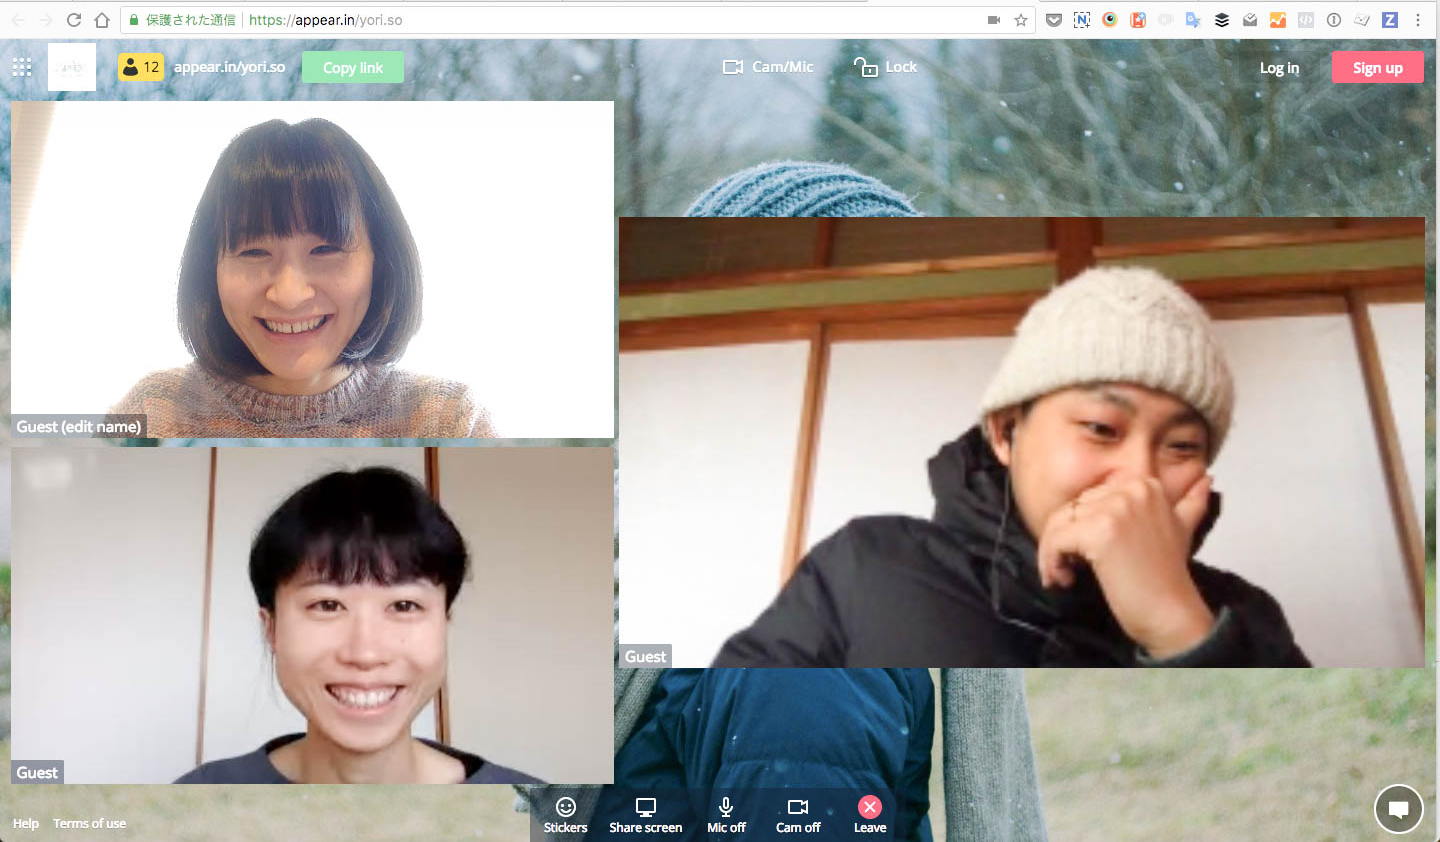Start Share screen
Image resolution: width=1440 pixels, height=842 pixels.
[x=646, y=815]
